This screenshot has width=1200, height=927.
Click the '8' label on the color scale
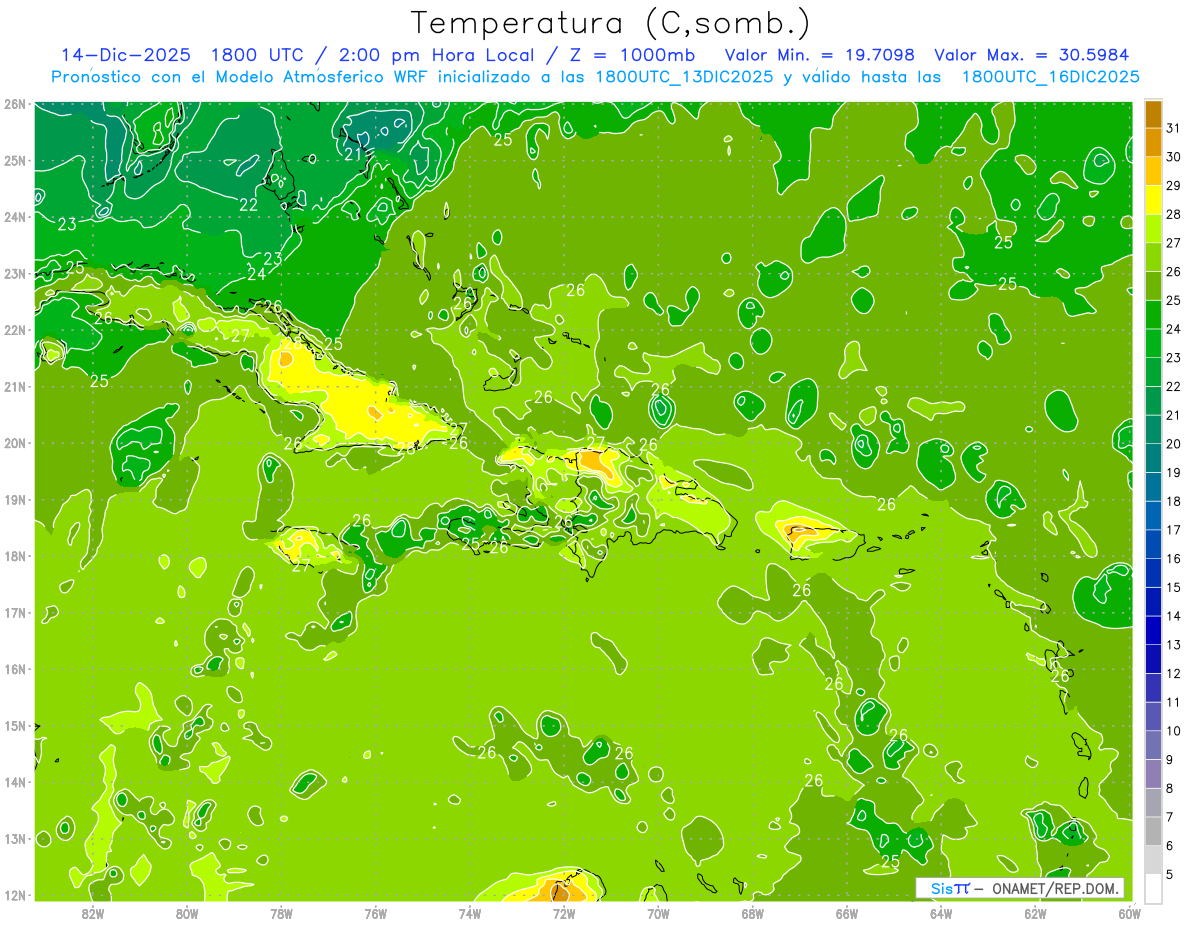pyautogui.click(x=1170, y=789)
